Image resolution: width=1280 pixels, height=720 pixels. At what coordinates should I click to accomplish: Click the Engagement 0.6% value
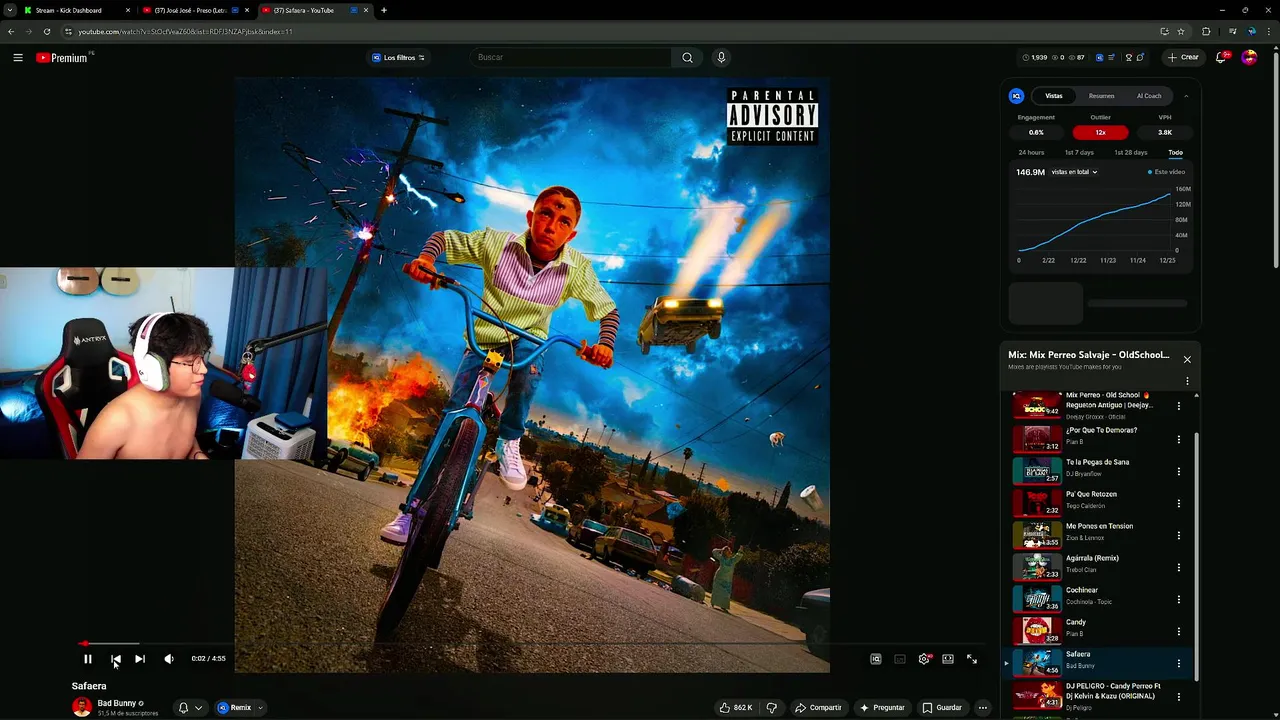coord(1036,132)
